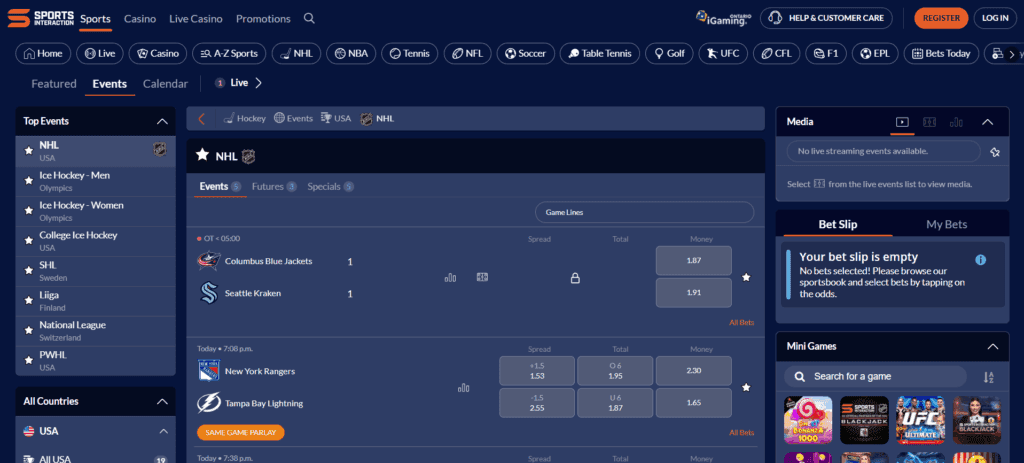This screenshot has height=463, width=1024.
Task: Click the bet slip info icon
Action: [x=980, y=260]
